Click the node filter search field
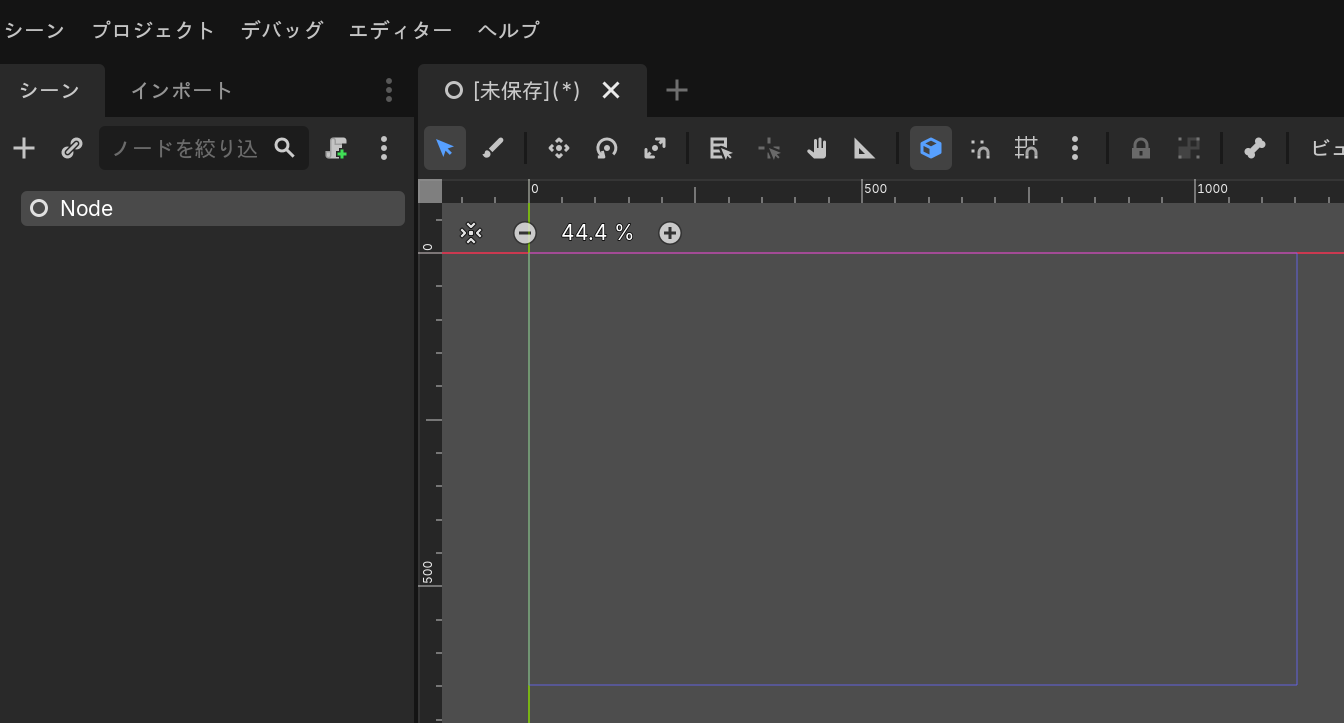The height and width of the screenshot is (723, 1344). 185,148
